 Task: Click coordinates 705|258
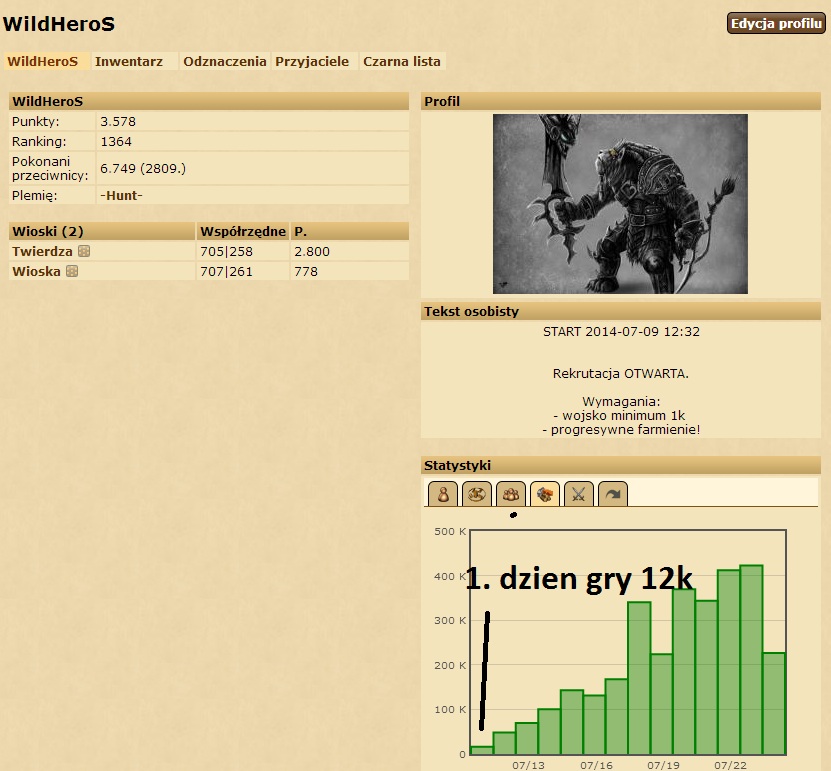tap(226, 251)
